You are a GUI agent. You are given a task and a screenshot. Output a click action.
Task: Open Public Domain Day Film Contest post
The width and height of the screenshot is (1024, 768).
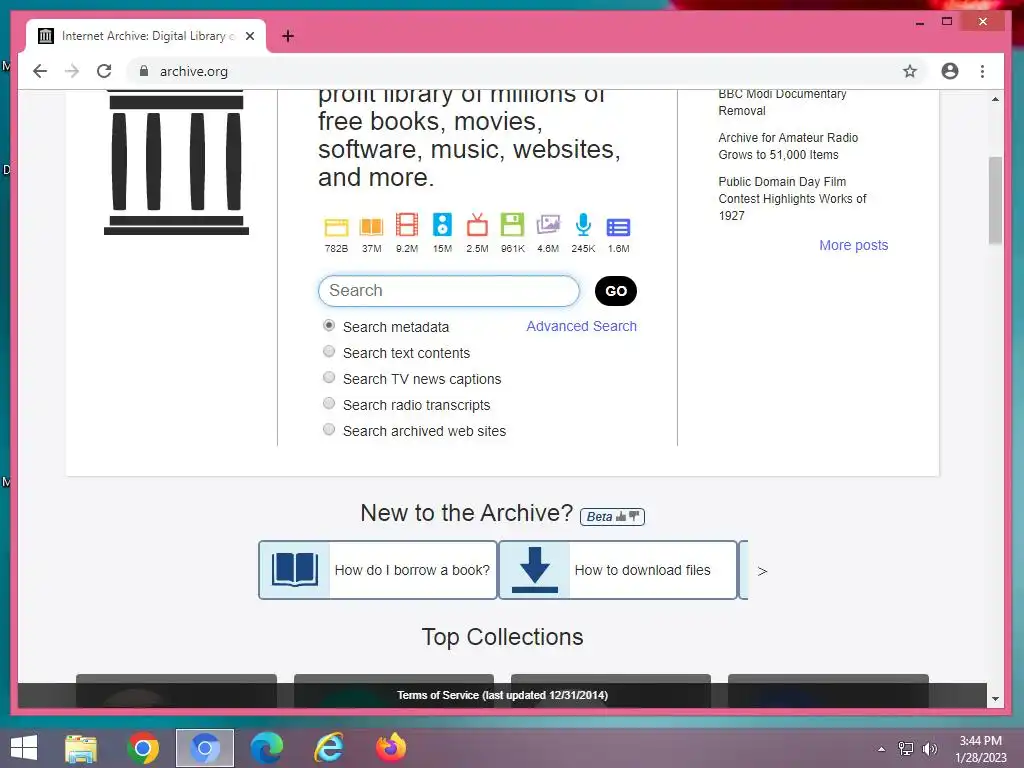[792, 199]
